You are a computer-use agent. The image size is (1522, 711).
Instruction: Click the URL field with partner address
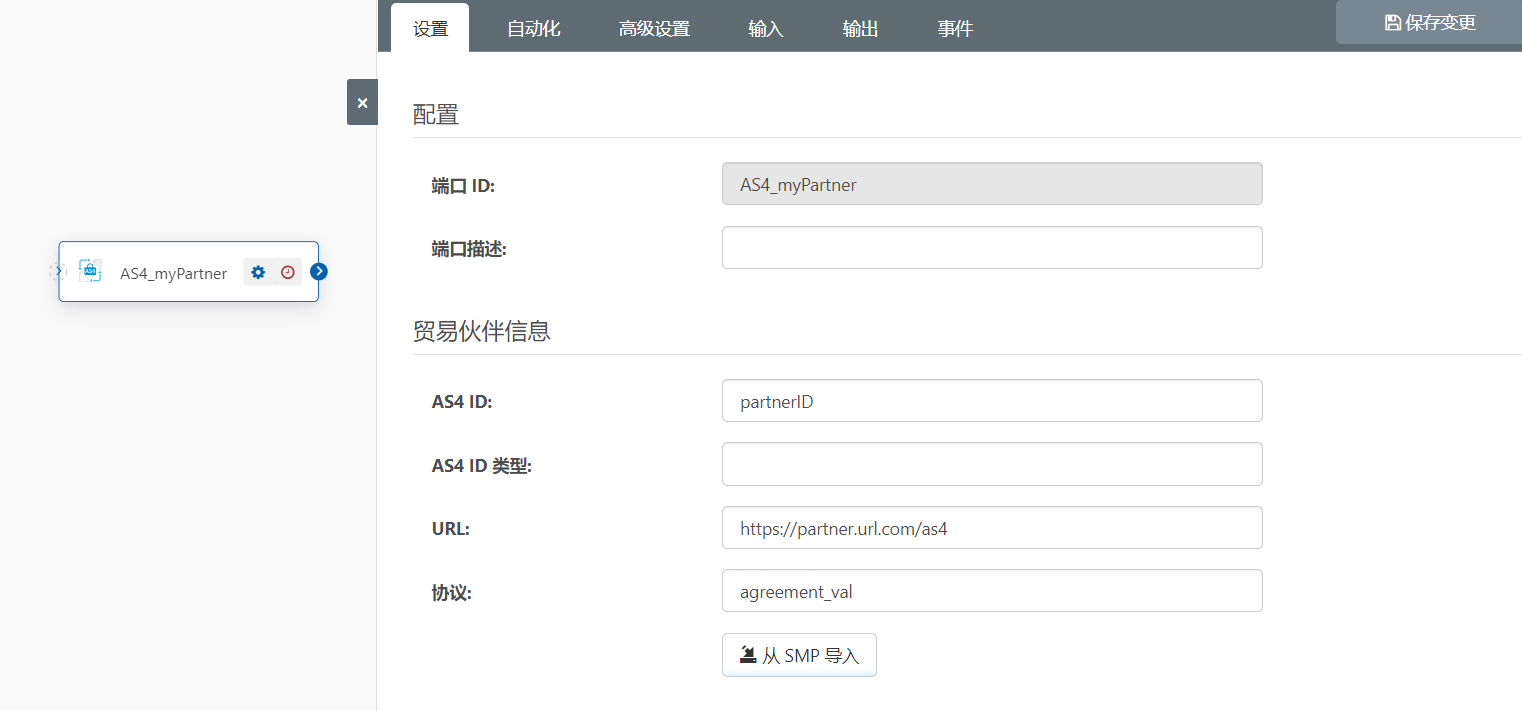tap(991, 528)
